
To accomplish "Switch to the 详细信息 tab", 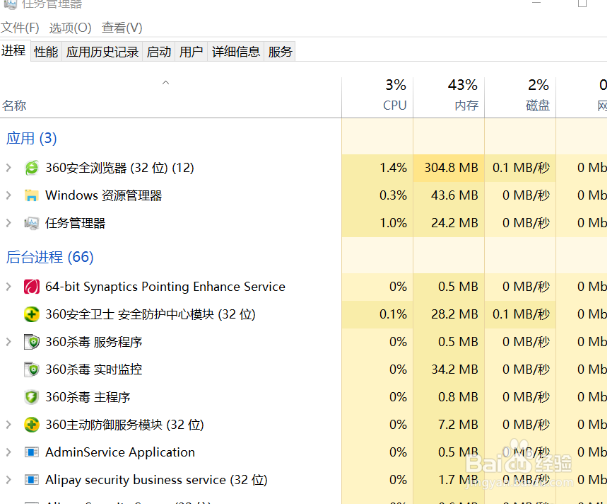I will click(236, 51).
